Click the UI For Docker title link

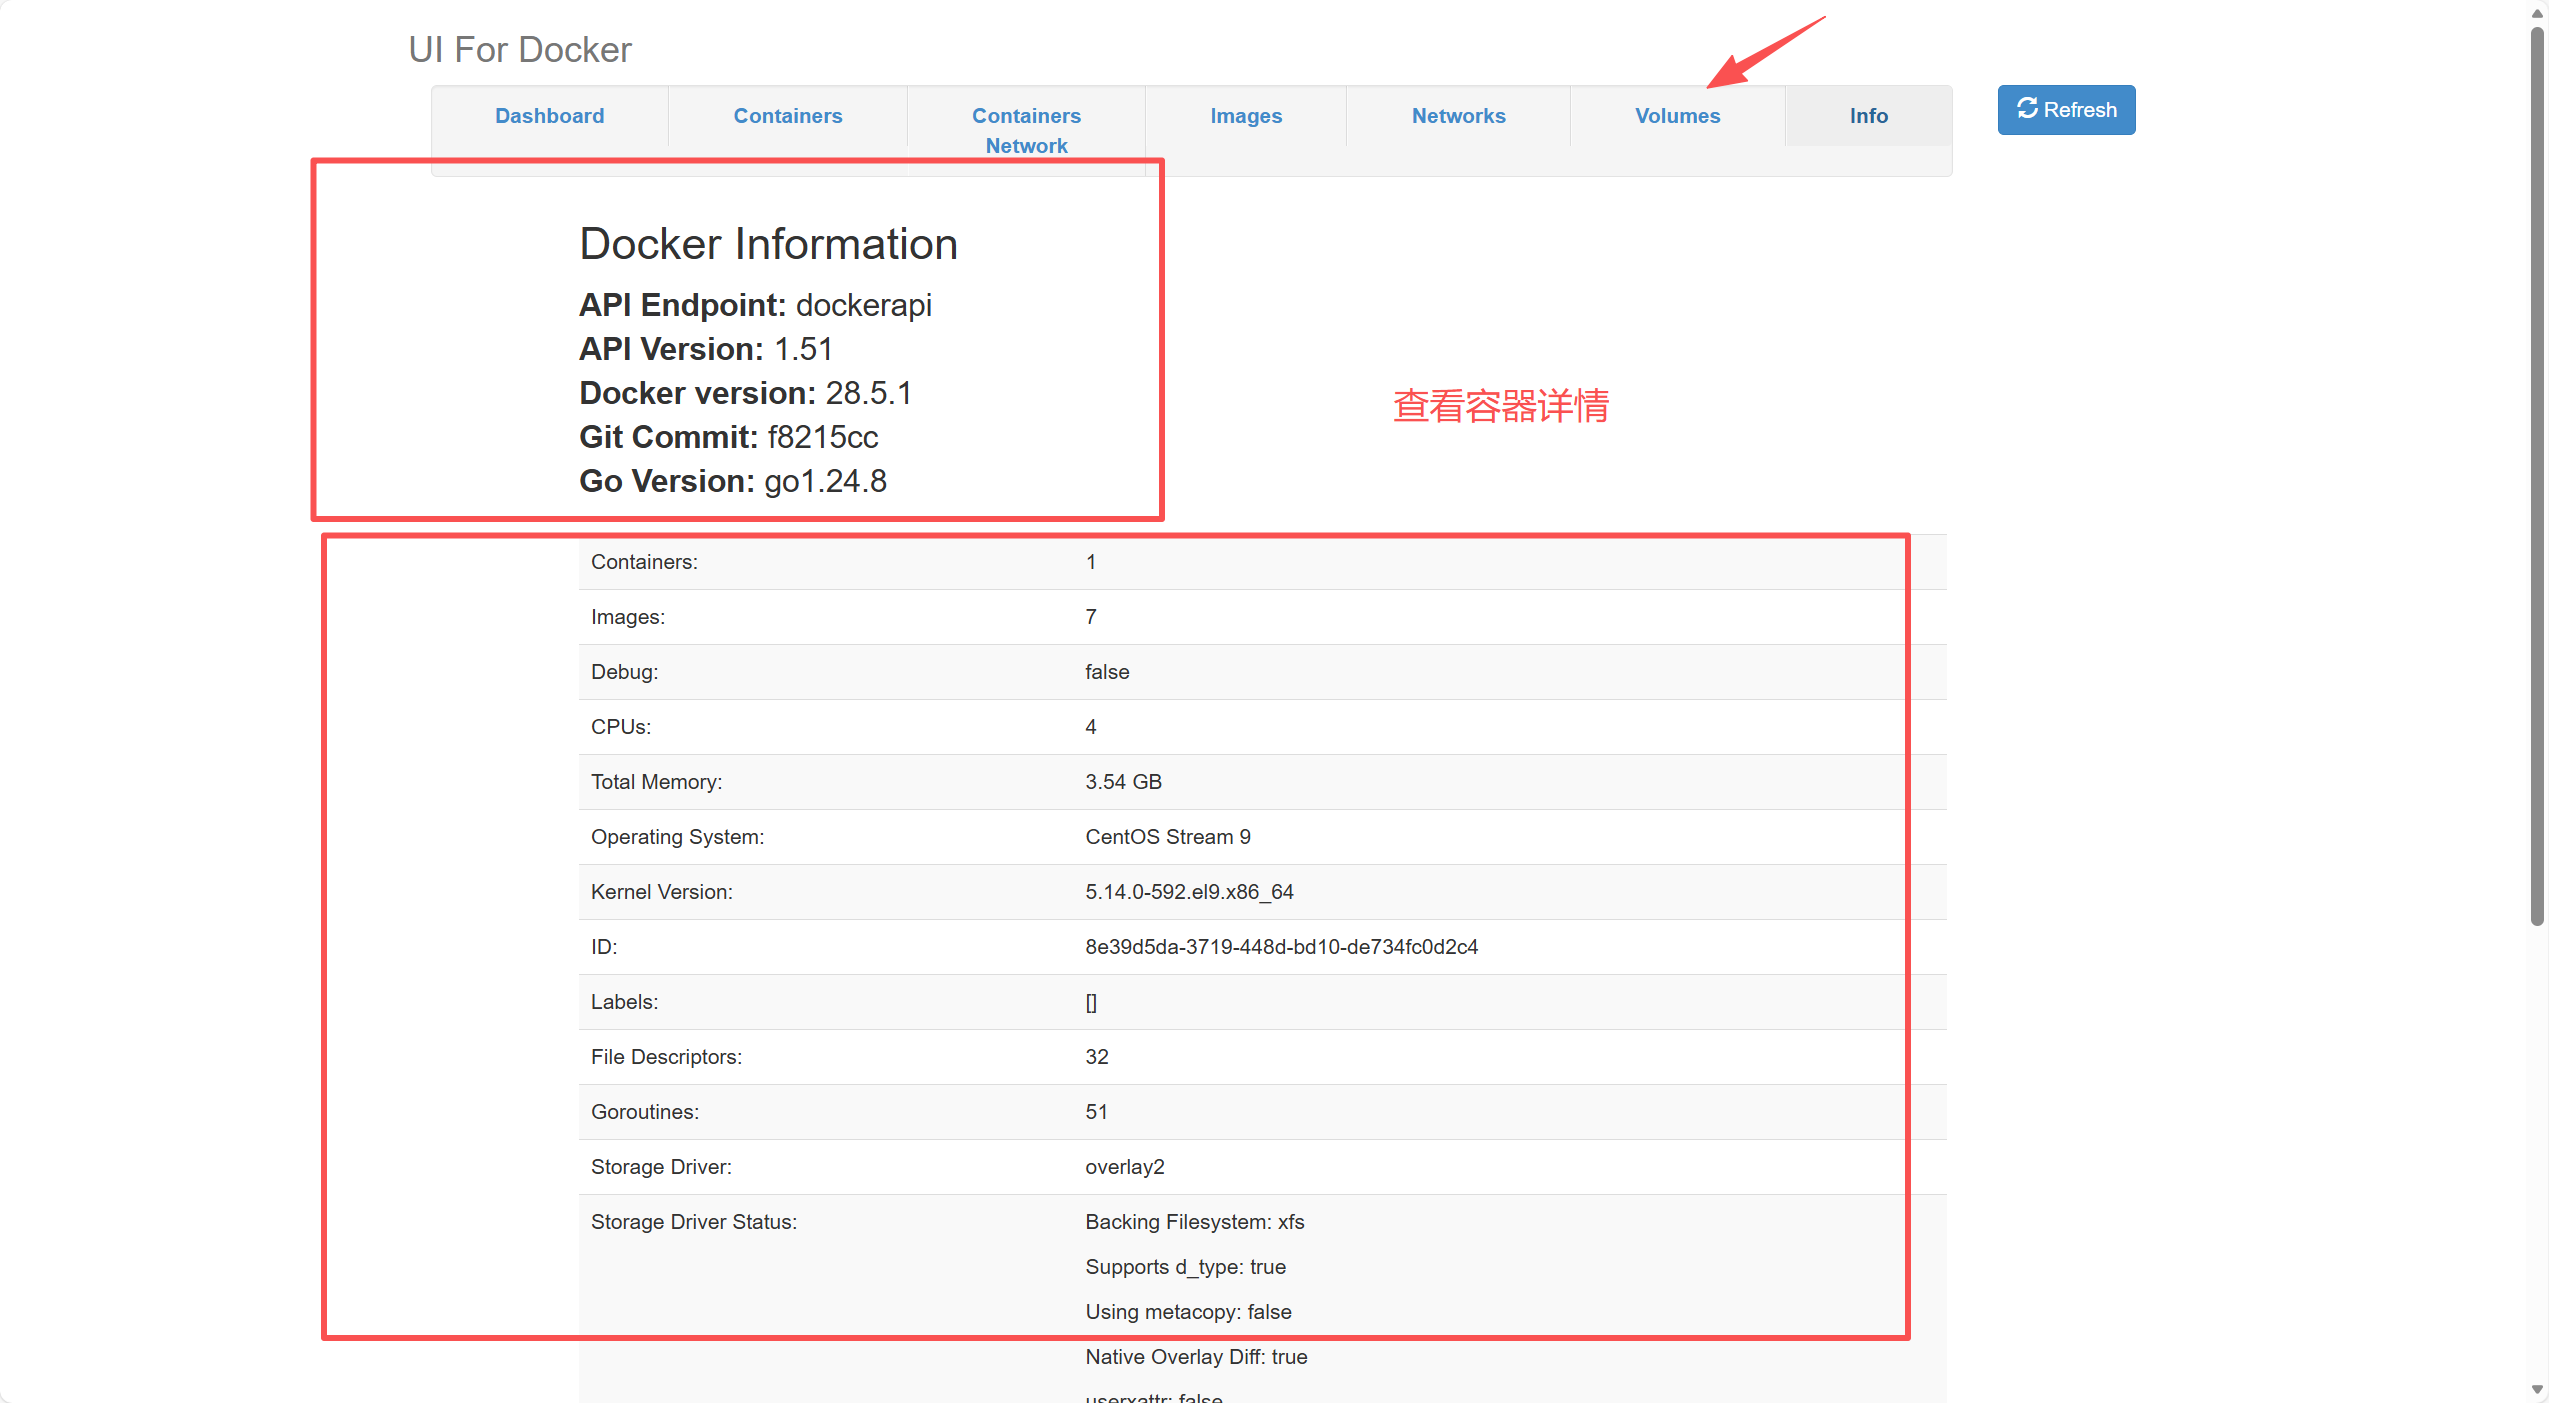coord(520,50)
